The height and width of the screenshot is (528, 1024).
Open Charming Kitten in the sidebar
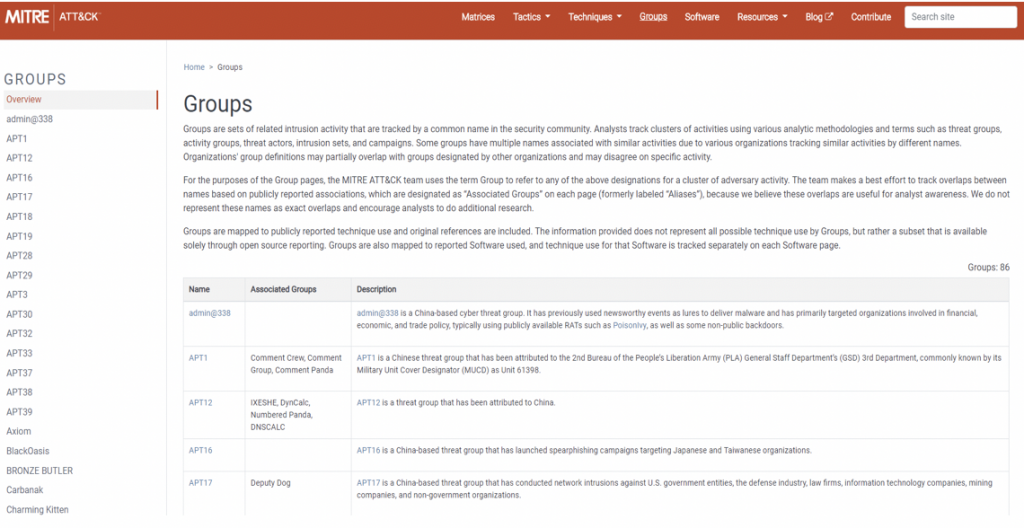point(39,509)
